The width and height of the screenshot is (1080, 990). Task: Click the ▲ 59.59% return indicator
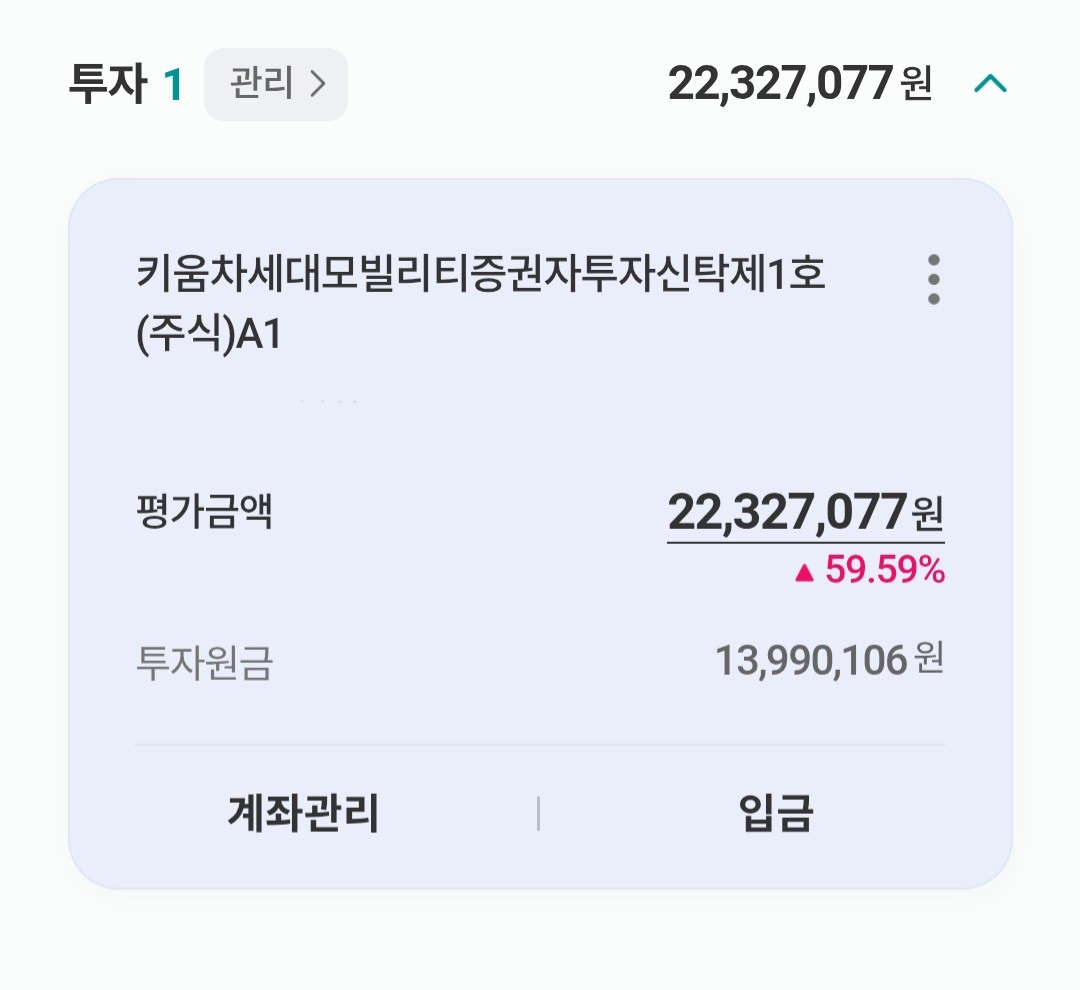click(870, 570)
